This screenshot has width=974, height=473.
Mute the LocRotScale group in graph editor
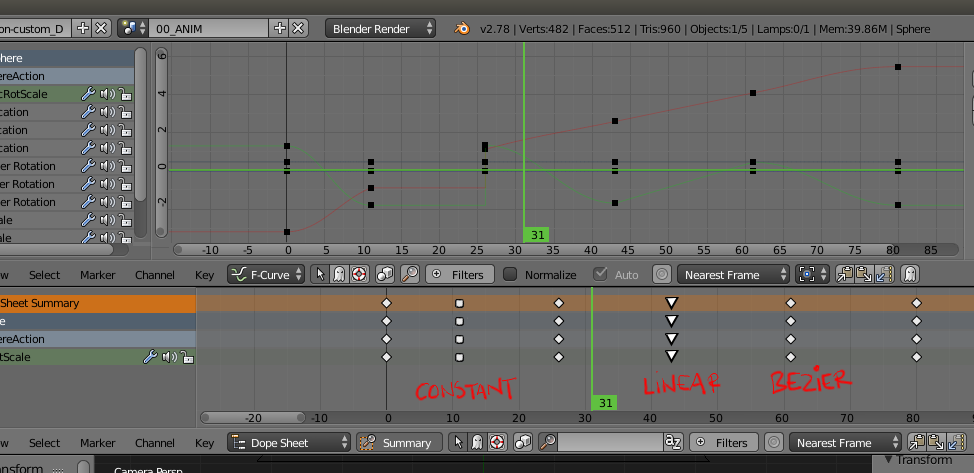click(107, 94)
